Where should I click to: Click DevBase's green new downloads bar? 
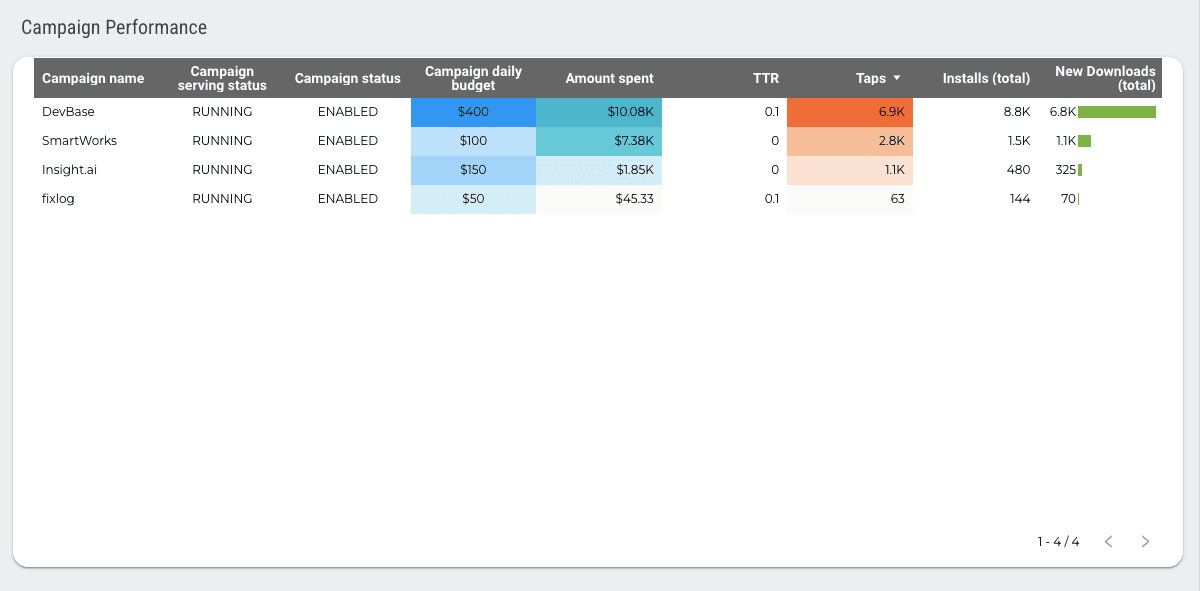point(1117,112)
